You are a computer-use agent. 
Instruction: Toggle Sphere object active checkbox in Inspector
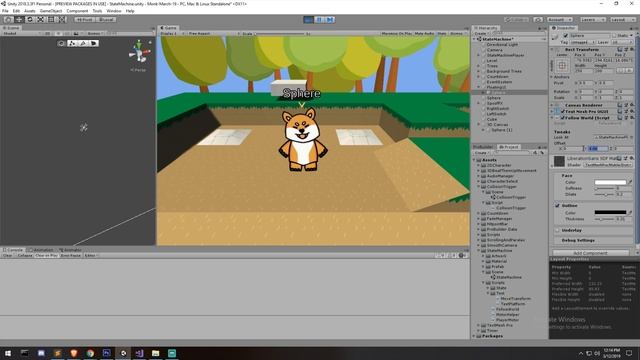[x=565, y=36]
